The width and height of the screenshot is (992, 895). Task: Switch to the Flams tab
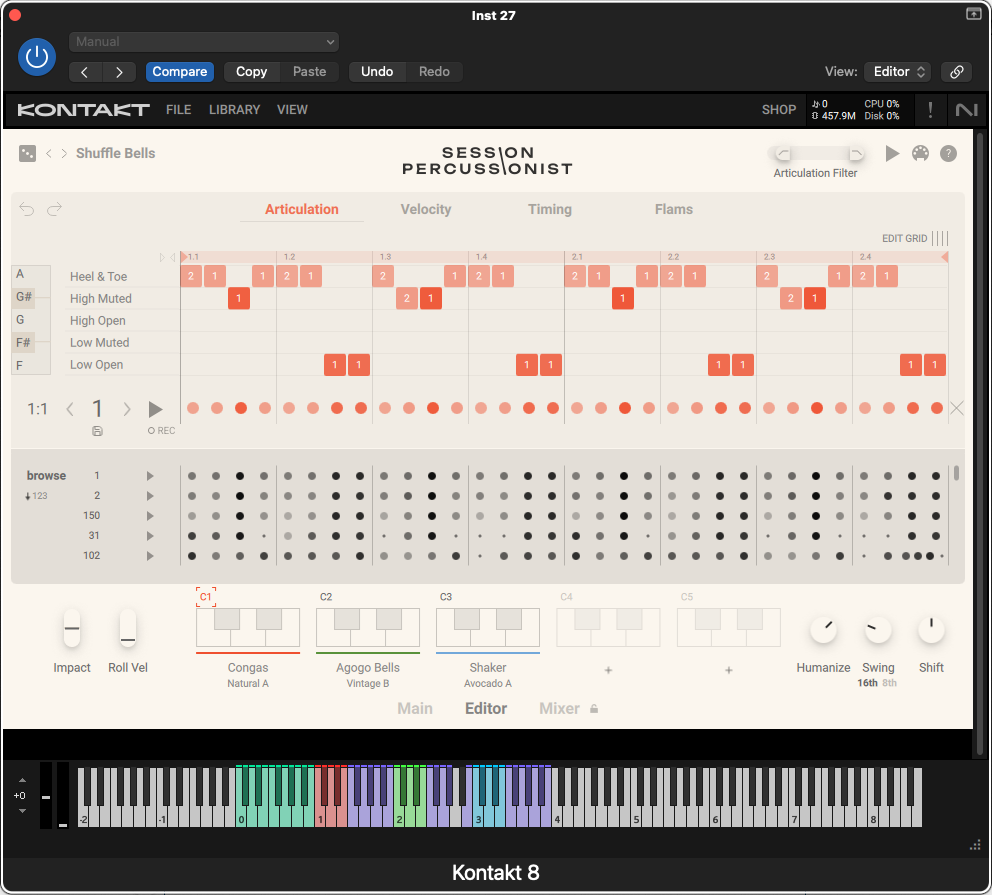(x=674, y=209)
